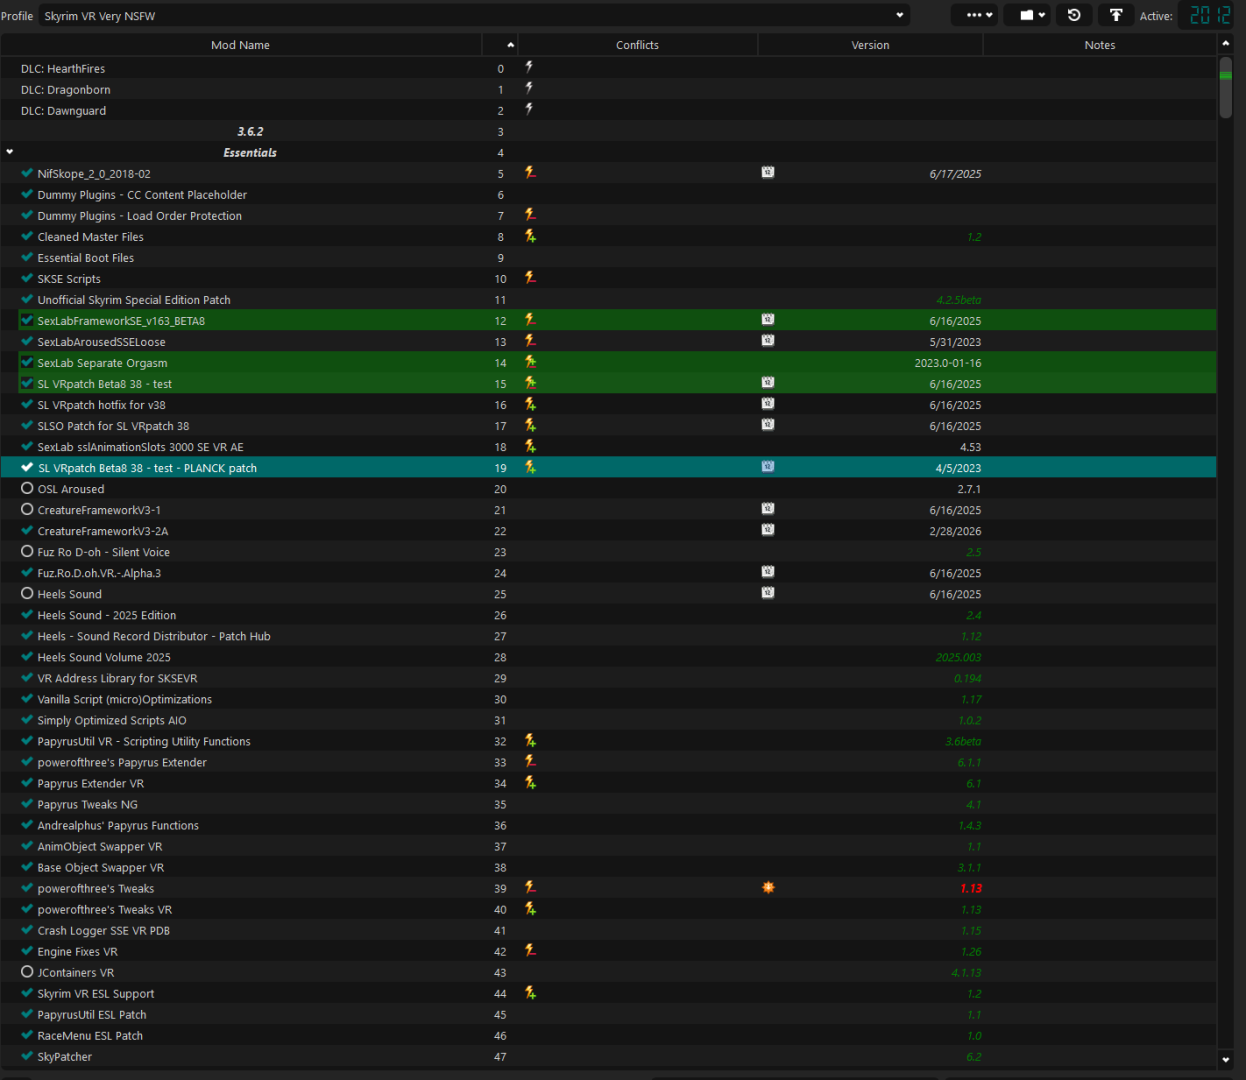
Task: Click notes icon on SexLabArousedSSELoose row
Action: [768, 341]
